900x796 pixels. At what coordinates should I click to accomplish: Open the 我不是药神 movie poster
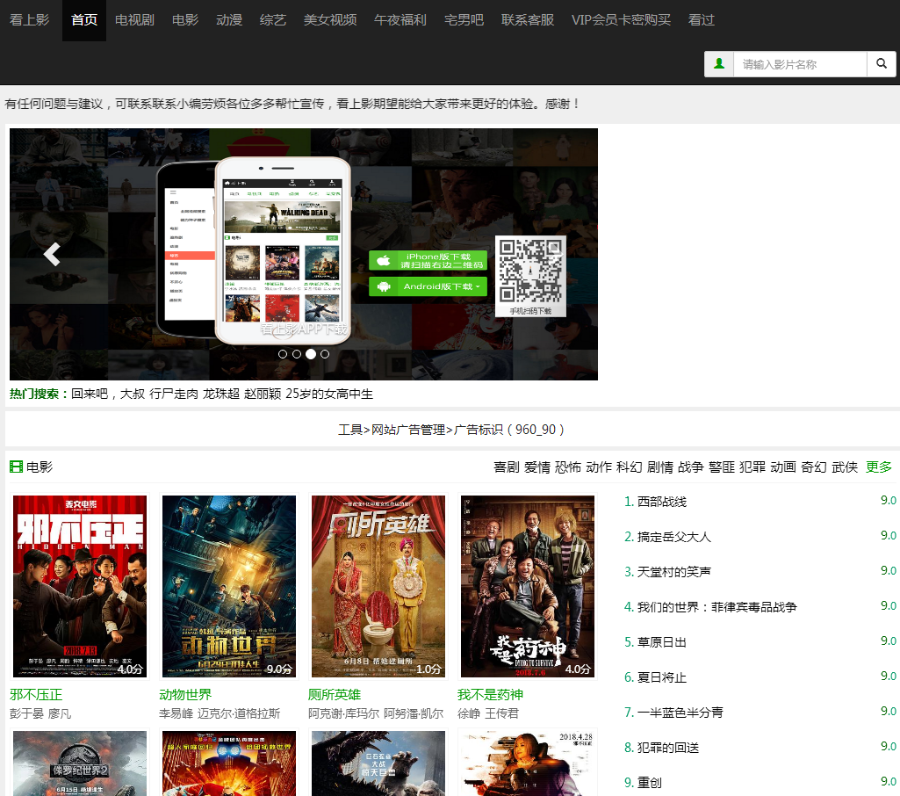(x=527, y=586)
